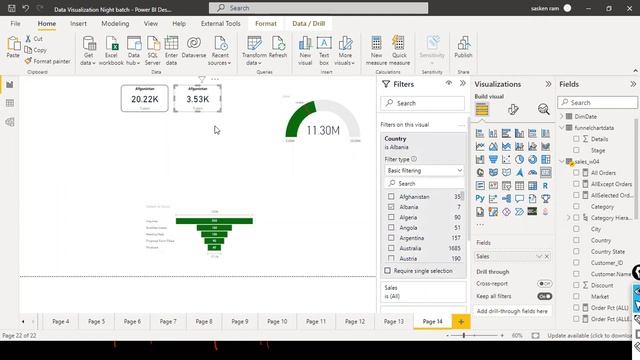
Task: Select the Python visual icon
Action: tap(480, 199)
